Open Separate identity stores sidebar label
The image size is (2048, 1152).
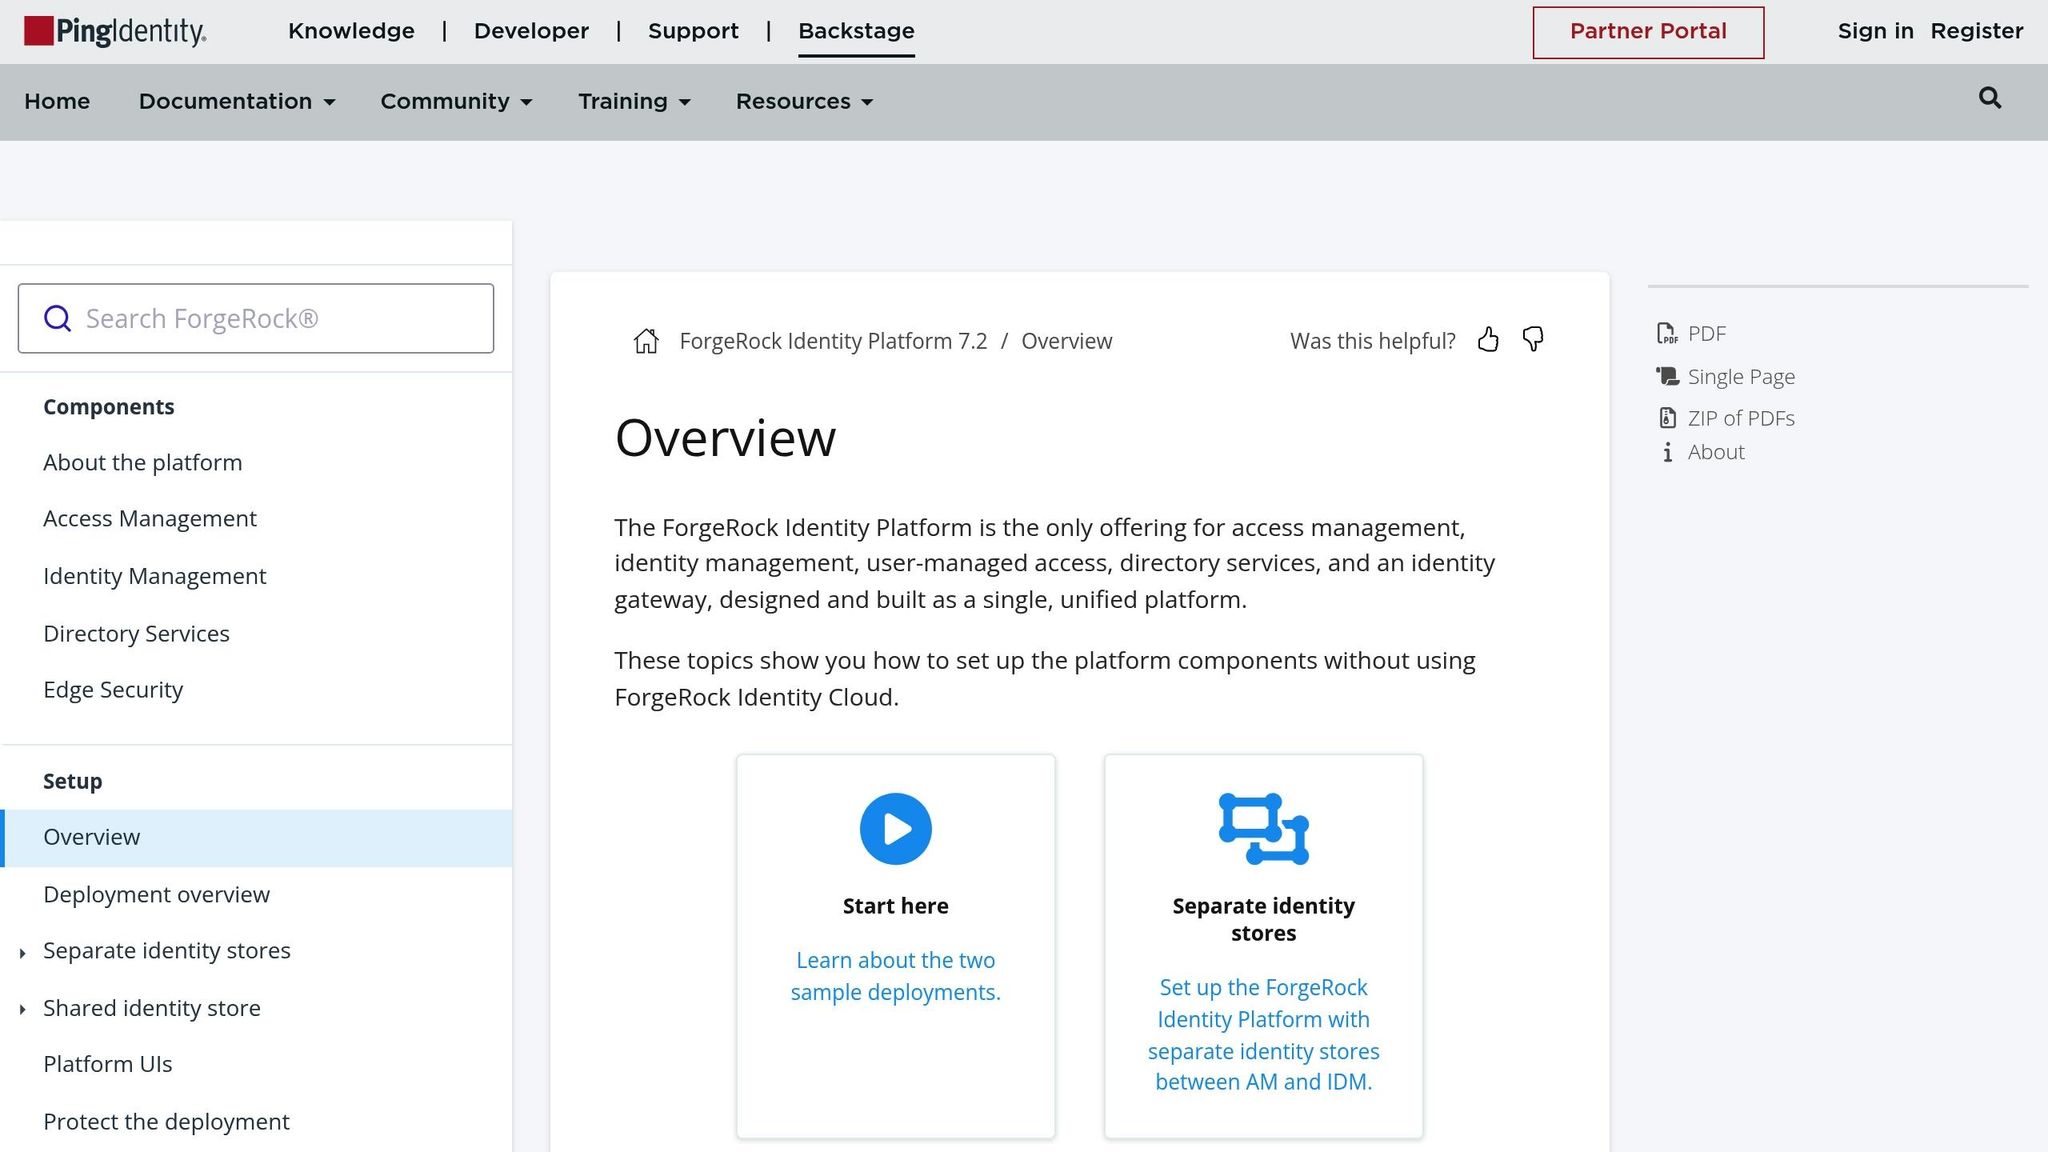[167, 951]
